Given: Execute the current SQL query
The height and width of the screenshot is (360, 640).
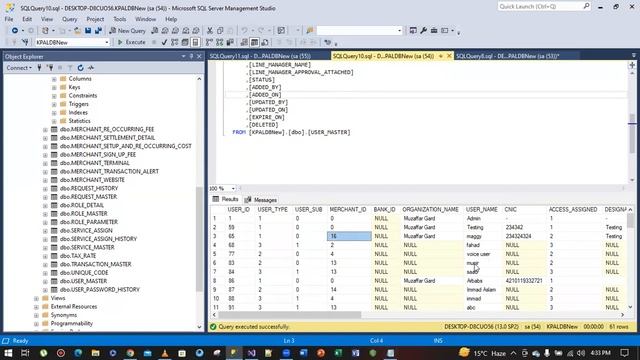Looking at the screenshot, I should (x=131, y=42).
